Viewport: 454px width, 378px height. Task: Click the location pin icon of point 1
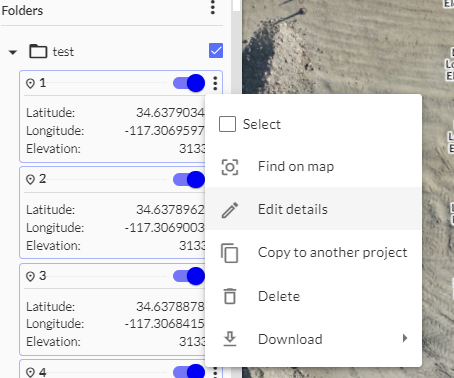click(30, 83)
